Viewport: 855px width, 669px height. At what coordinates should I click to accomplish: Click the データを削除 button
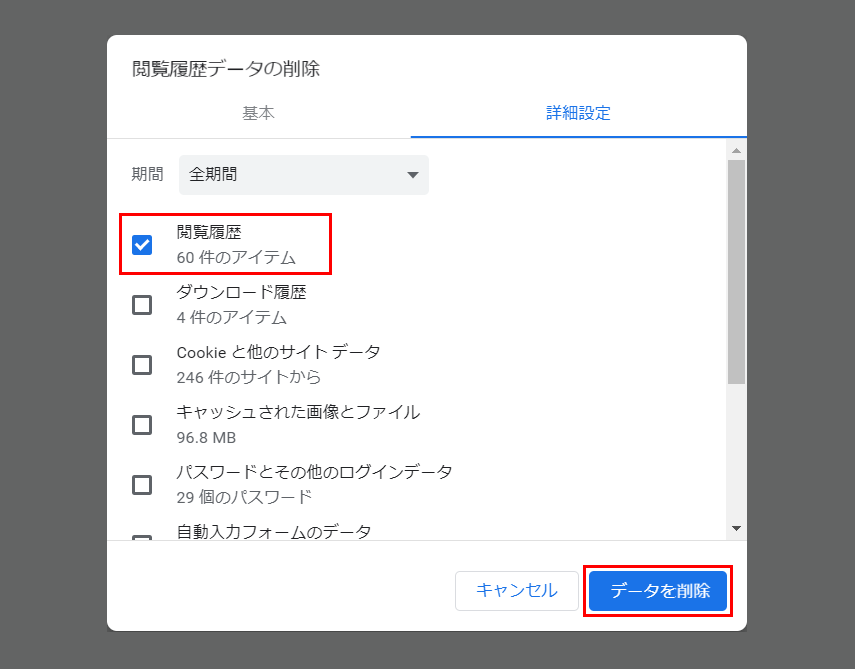point(658,591)
